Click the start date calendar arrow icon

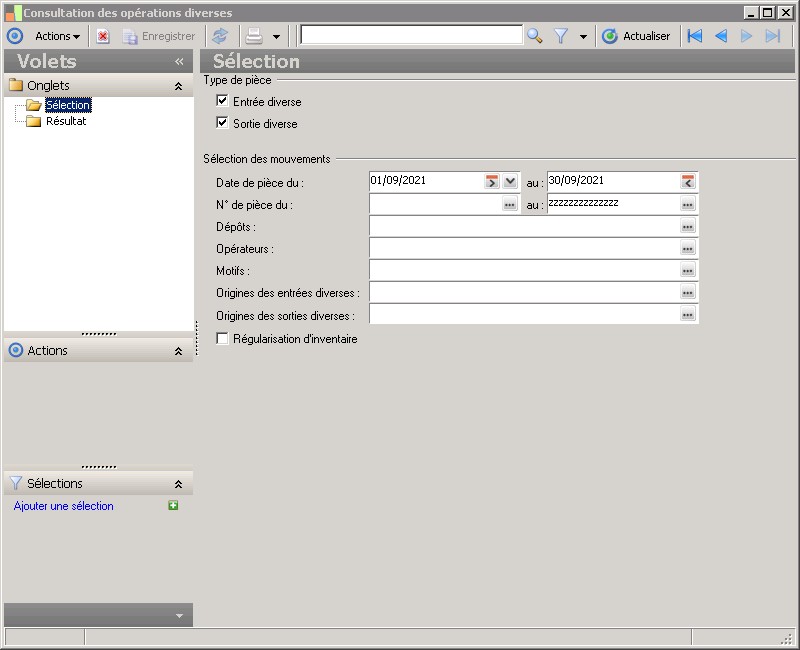pos(492,181)
